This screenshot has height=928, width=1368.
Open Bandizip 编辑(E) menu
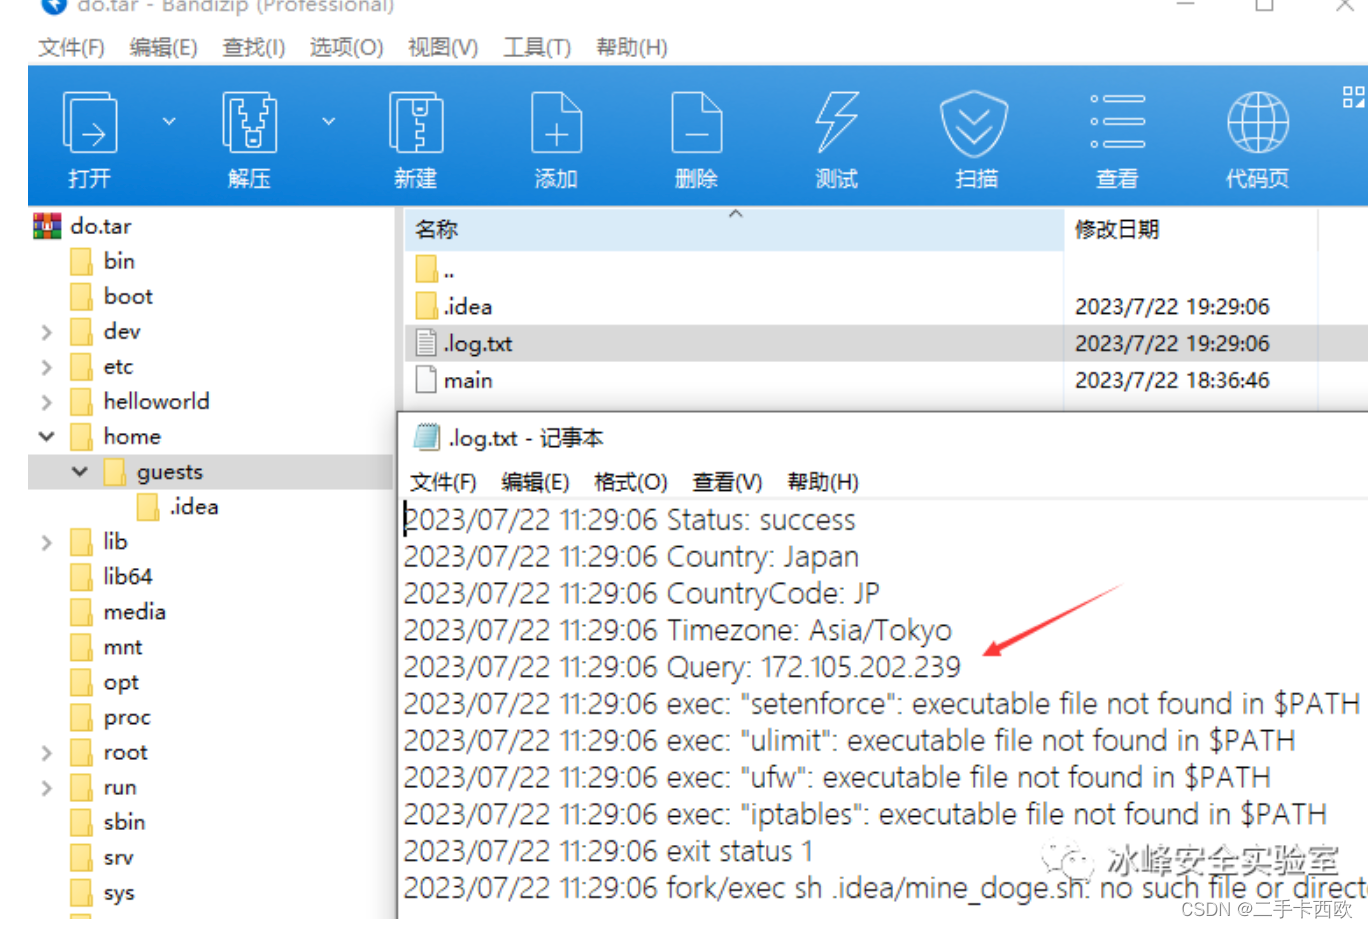tap(163, 47)
